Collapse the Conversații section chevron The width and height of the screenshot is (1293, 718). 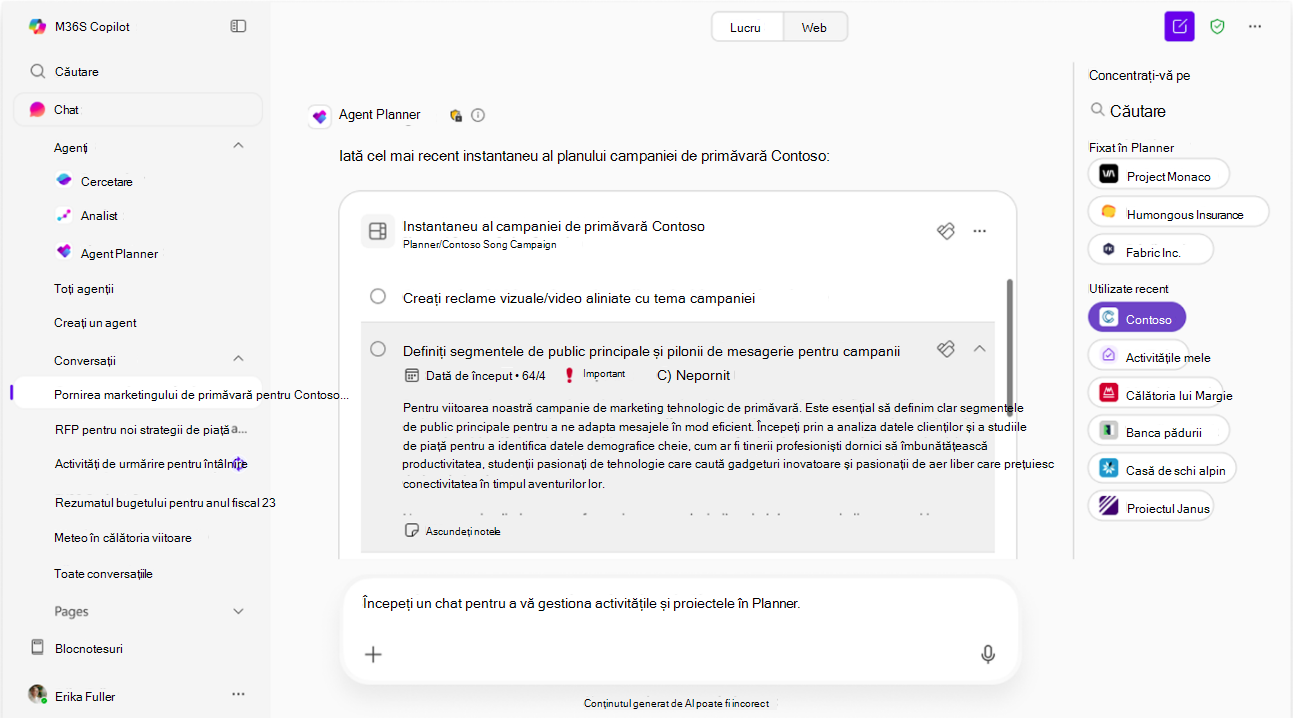click(238, 358)
